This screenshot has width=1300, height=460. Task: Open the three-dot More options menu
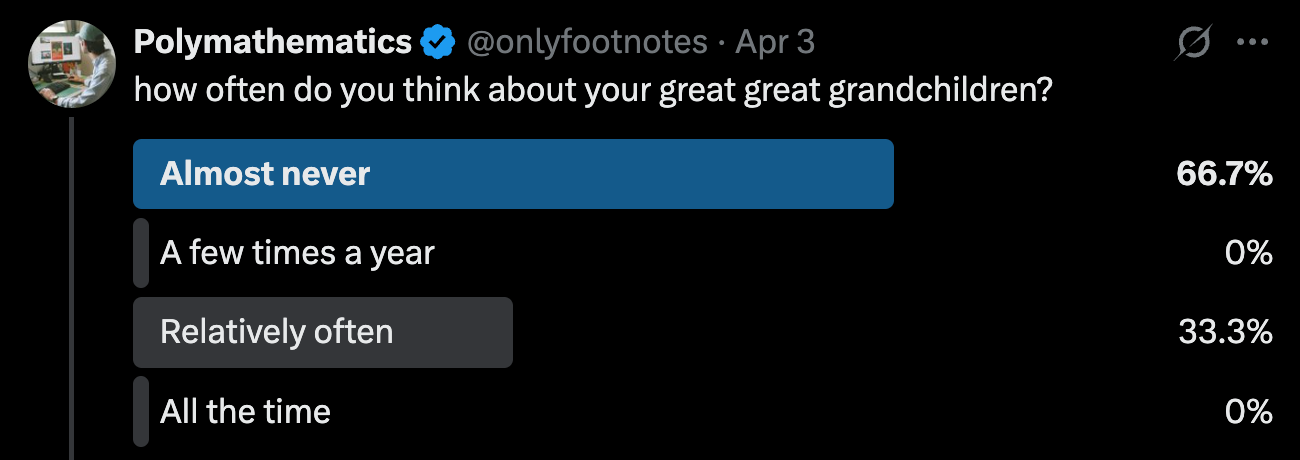[1252, 43]
